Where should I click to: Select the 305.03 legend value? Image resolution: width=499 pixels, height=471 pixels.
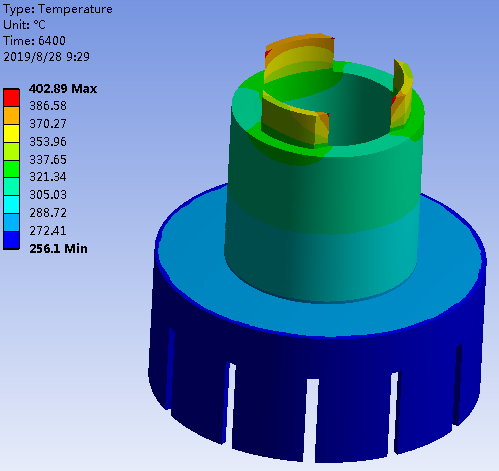coord(48,195)
